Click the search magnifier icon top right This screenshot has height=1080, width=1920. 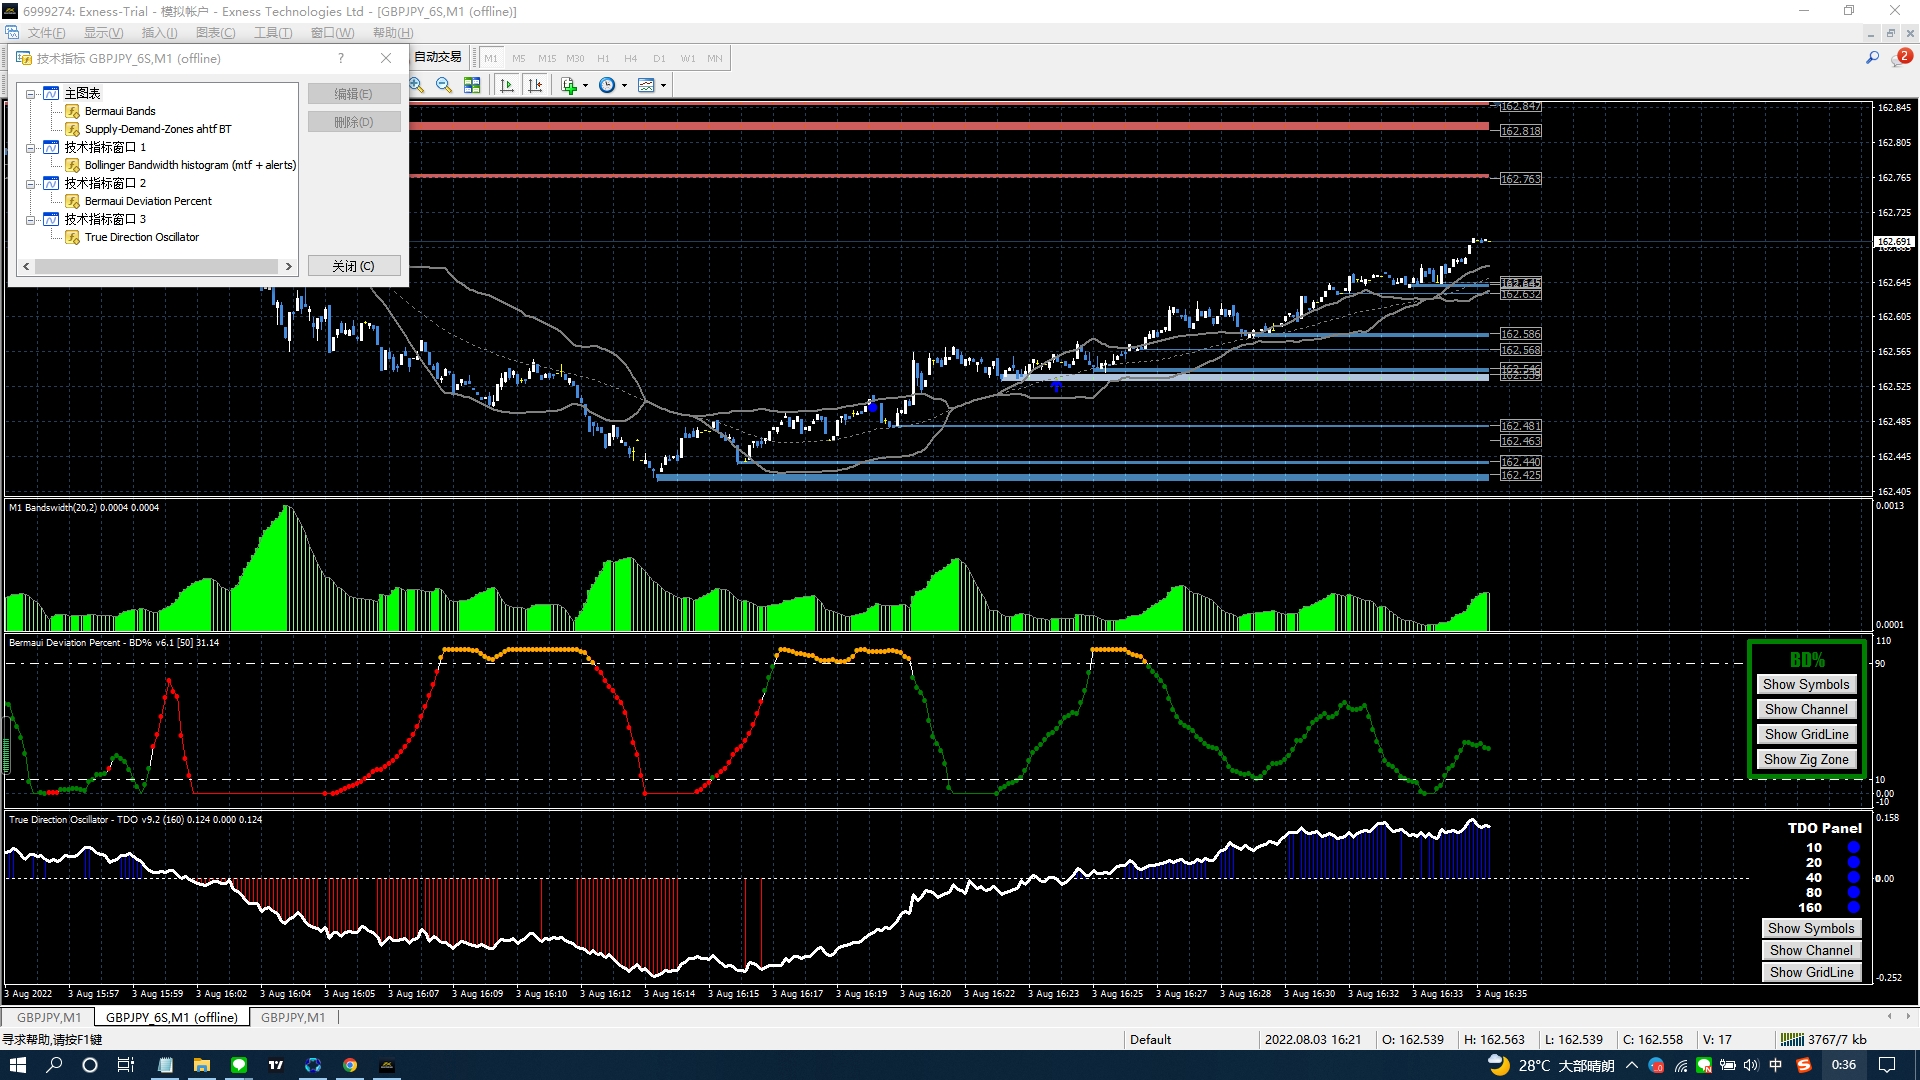coord(1872,58)
